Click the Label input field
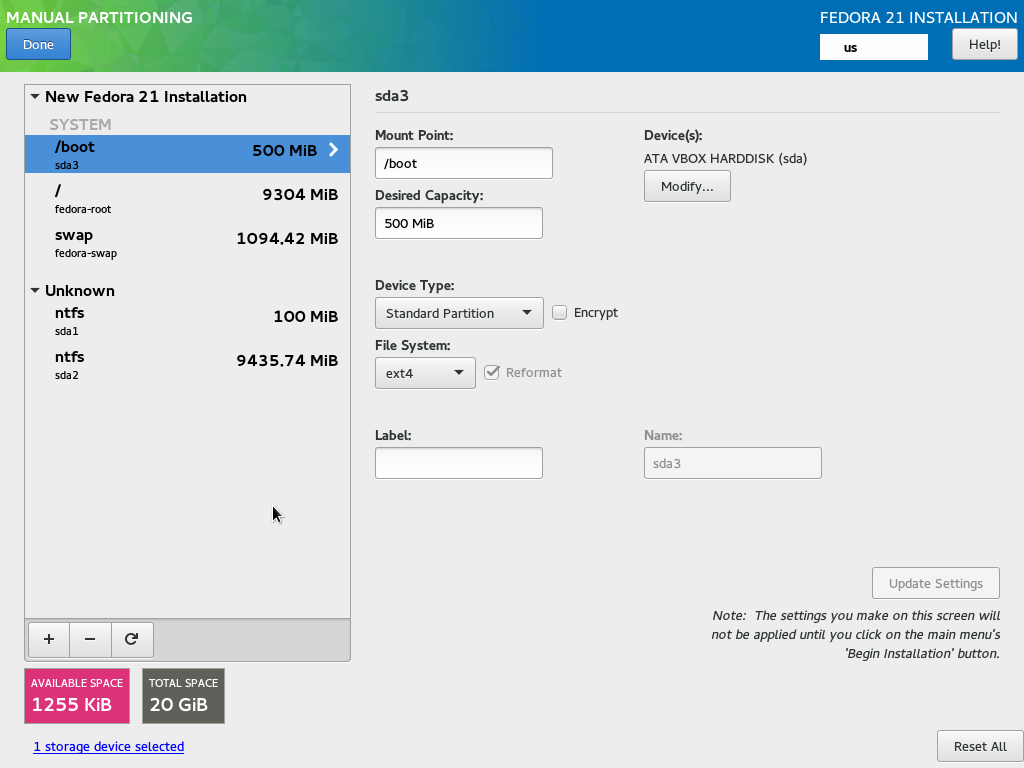 point(459,463)
